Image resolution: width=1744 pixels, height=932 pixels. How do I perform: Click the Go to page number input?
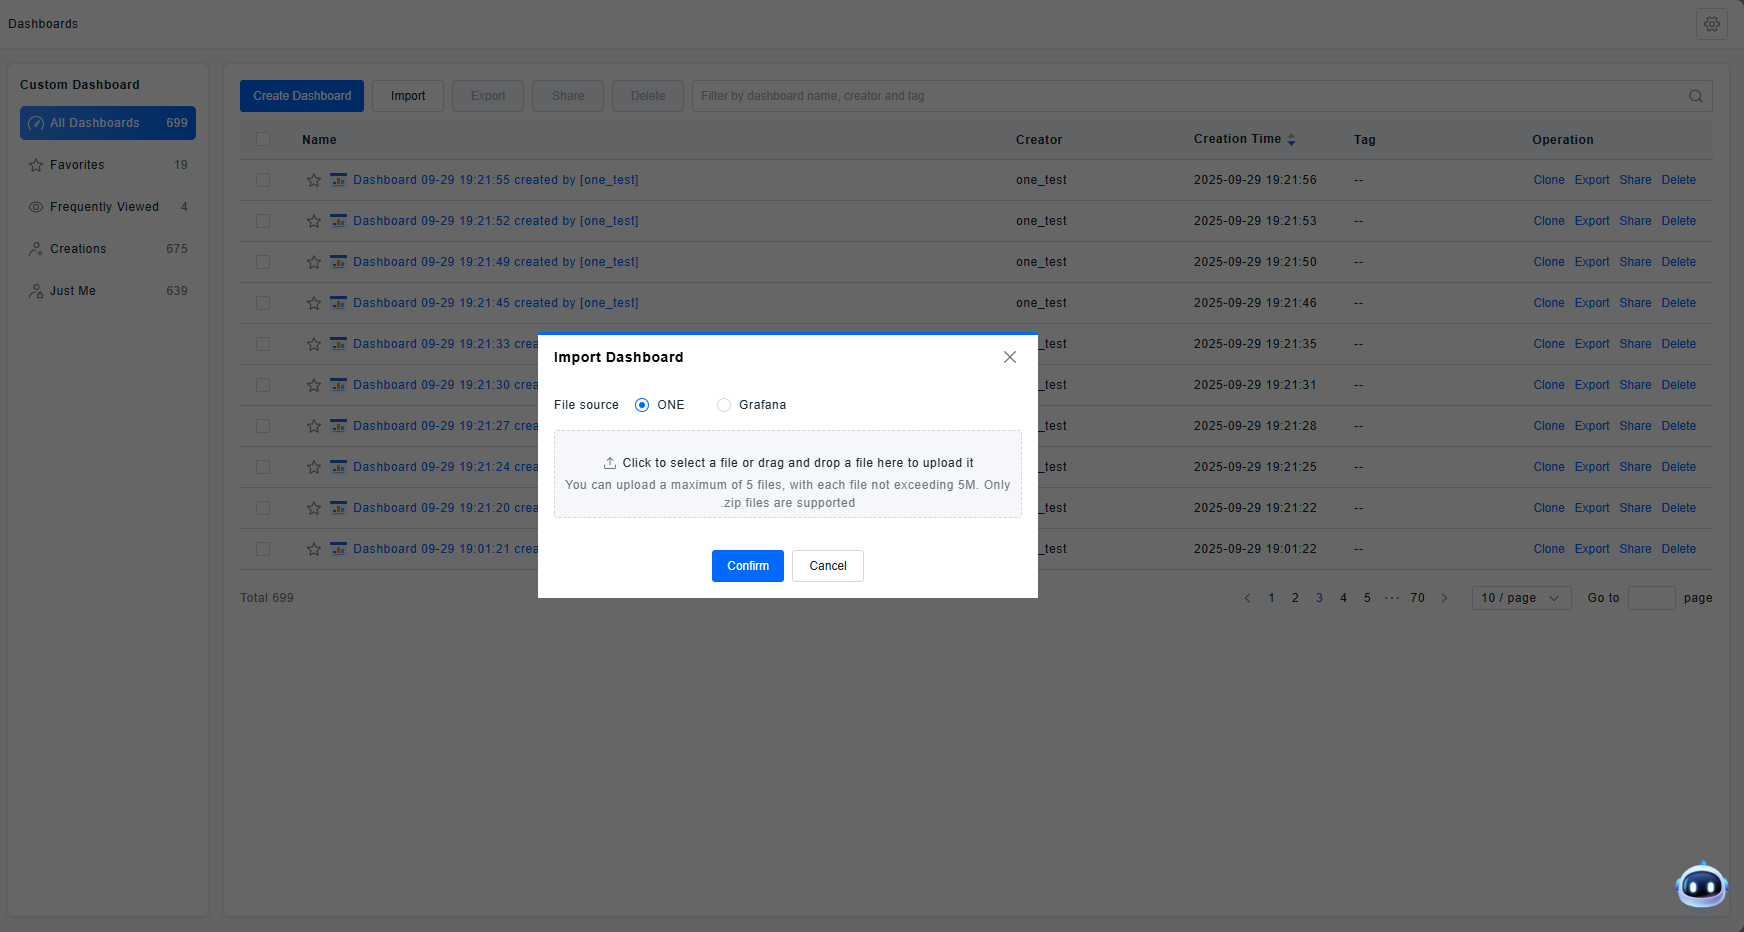1651,598
